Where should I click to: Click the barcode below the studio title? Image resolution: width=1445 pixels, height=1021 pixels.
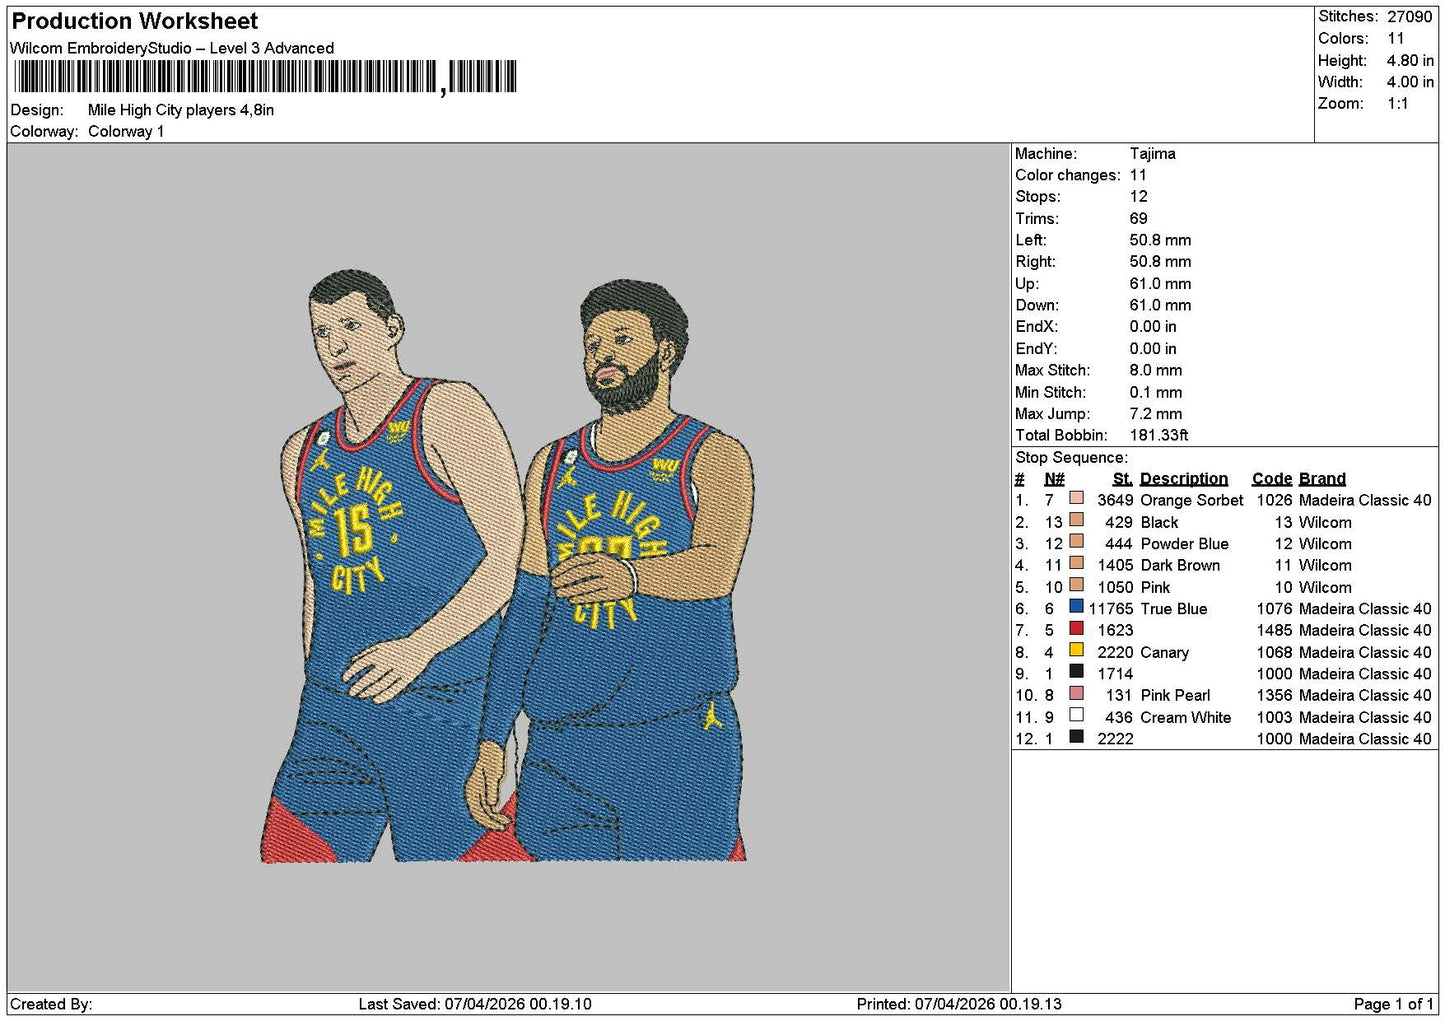(265, 77)
